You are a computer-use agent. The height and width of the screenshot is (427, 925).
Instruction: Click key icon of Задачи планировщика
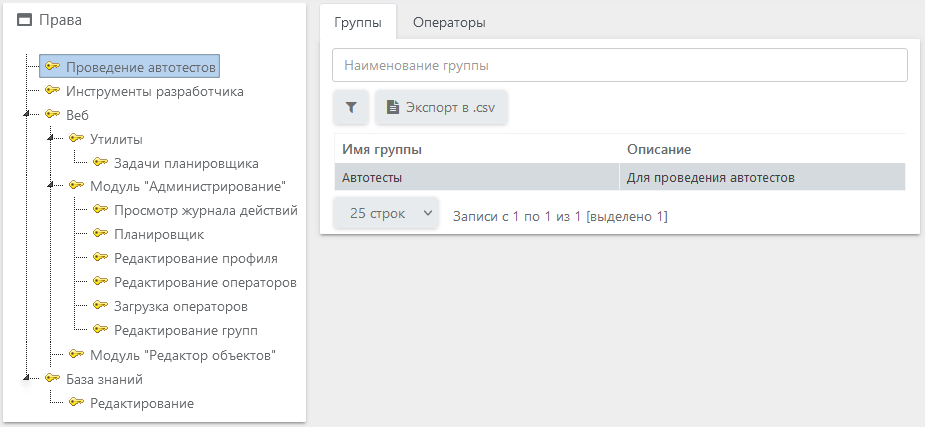(100, 163)
